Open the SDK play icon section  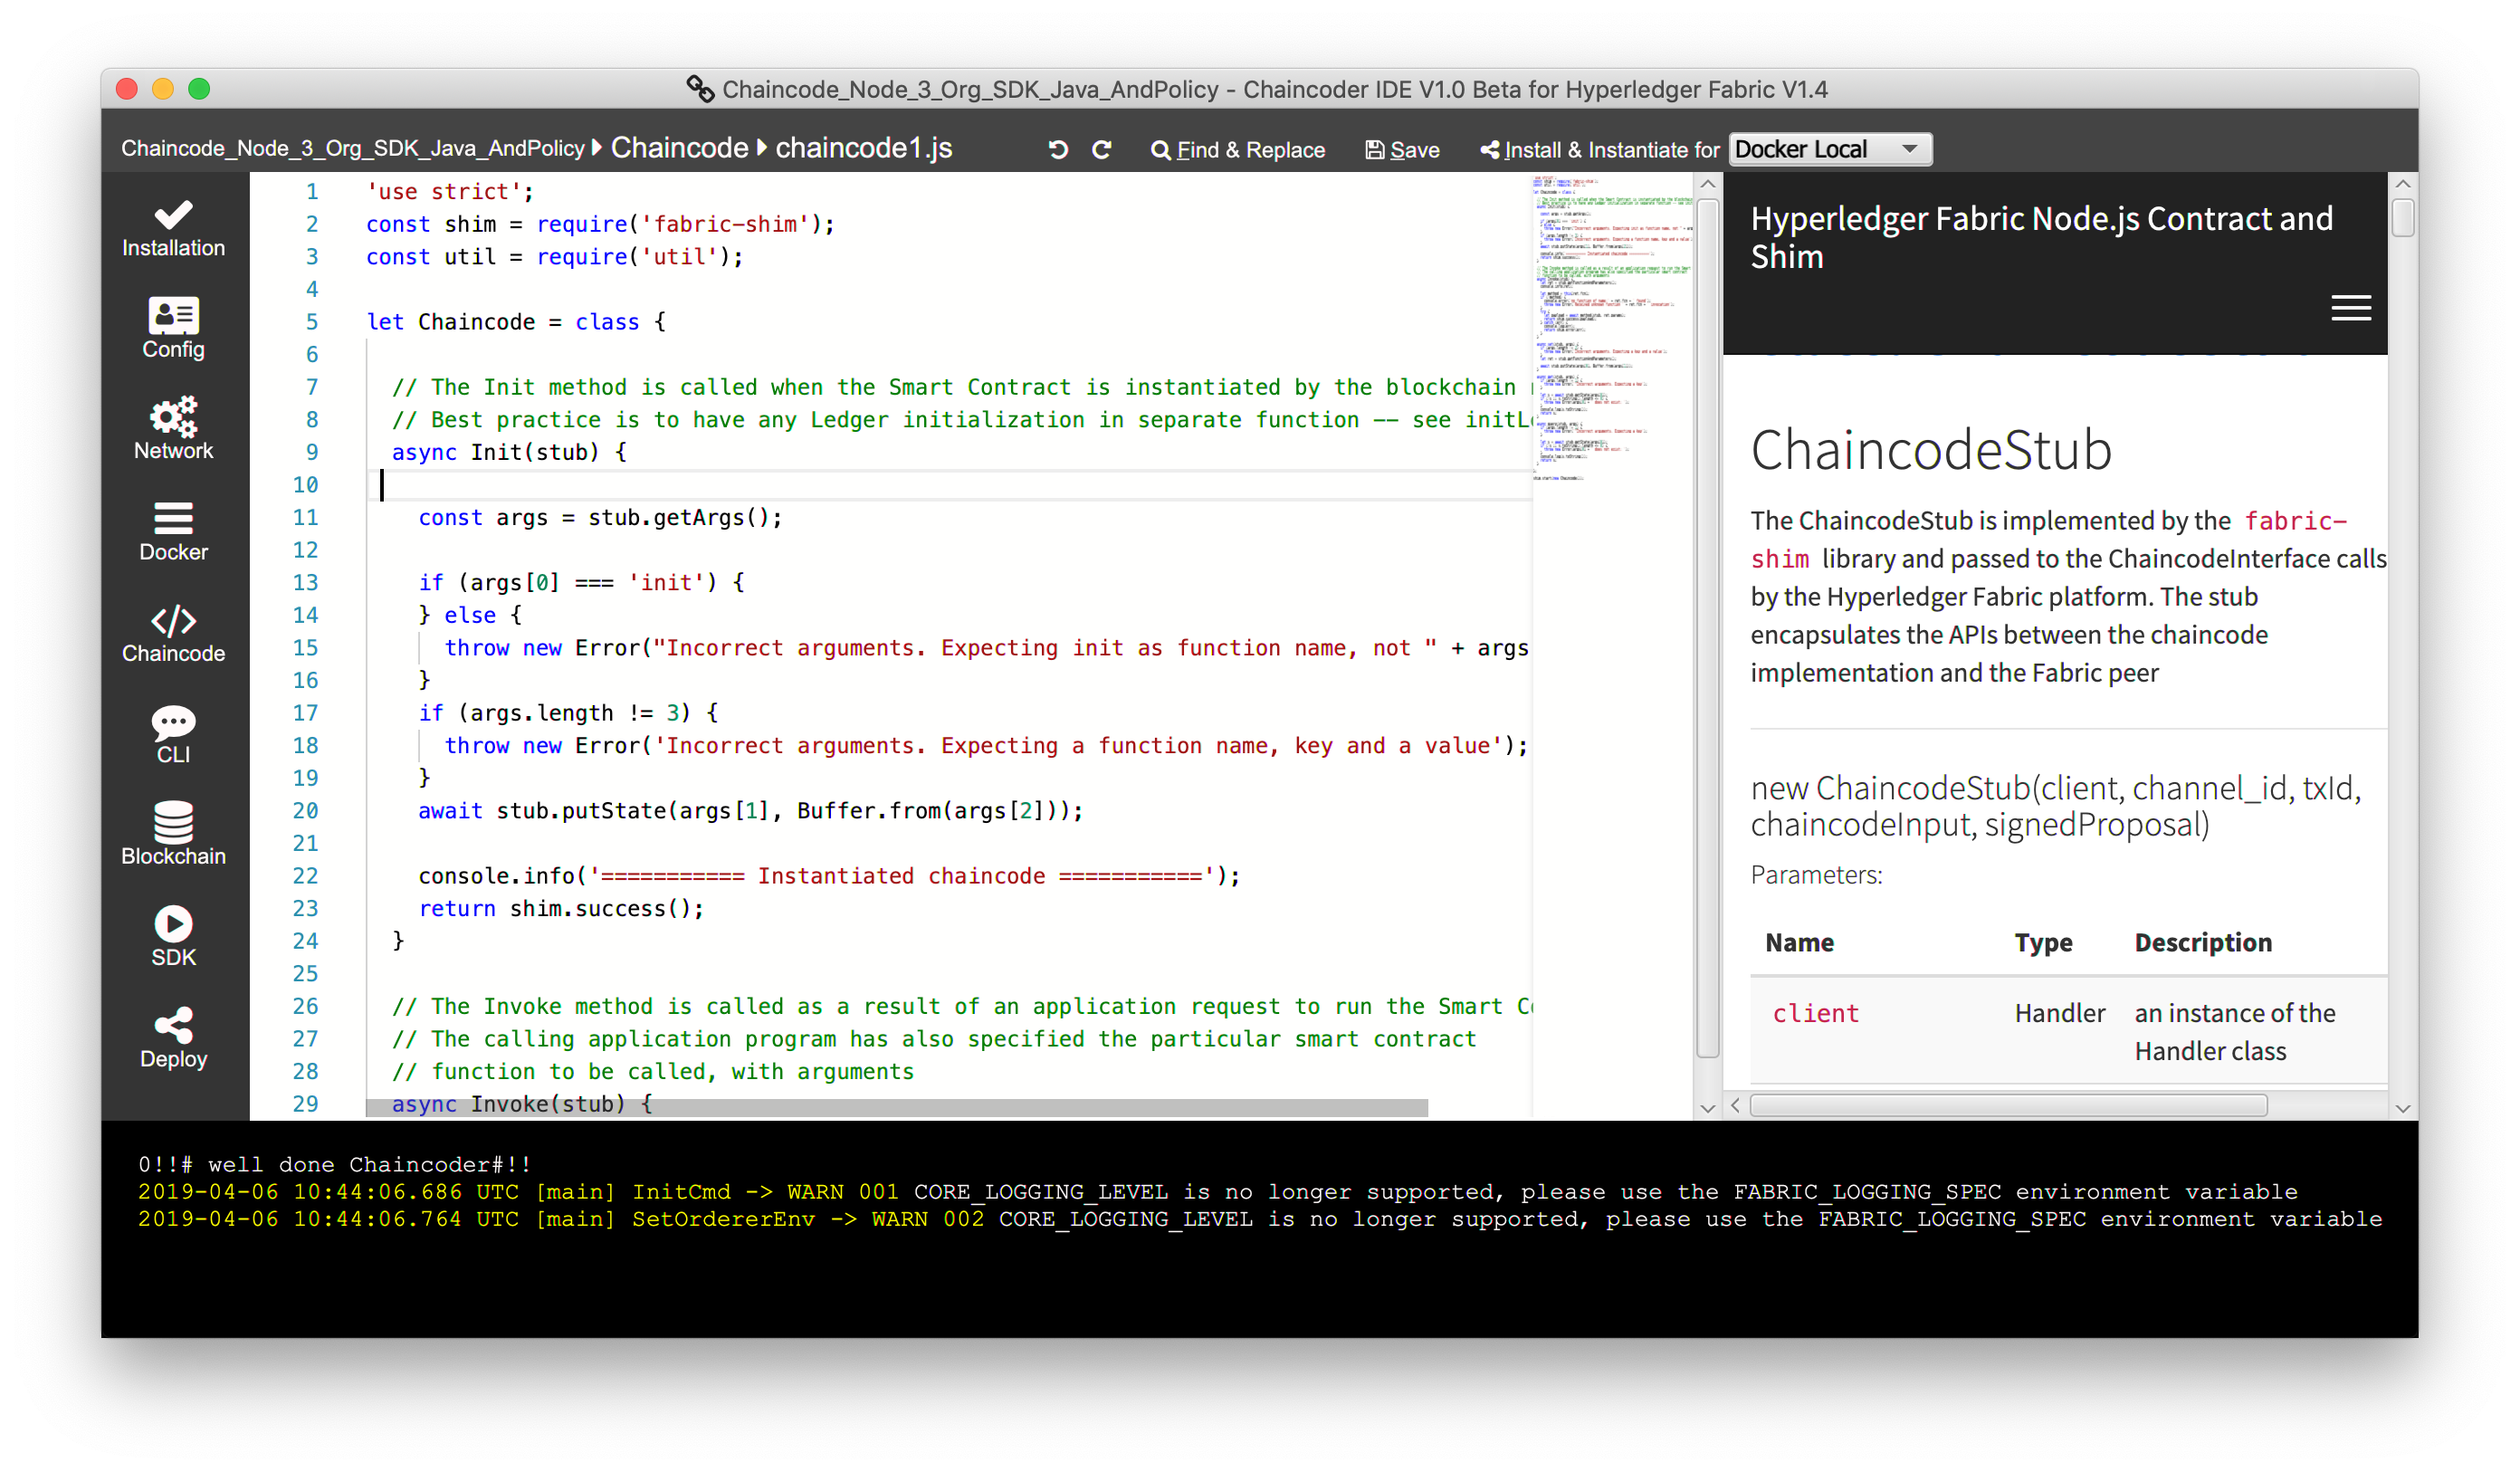pyautogui.click(x=173, y=937)
